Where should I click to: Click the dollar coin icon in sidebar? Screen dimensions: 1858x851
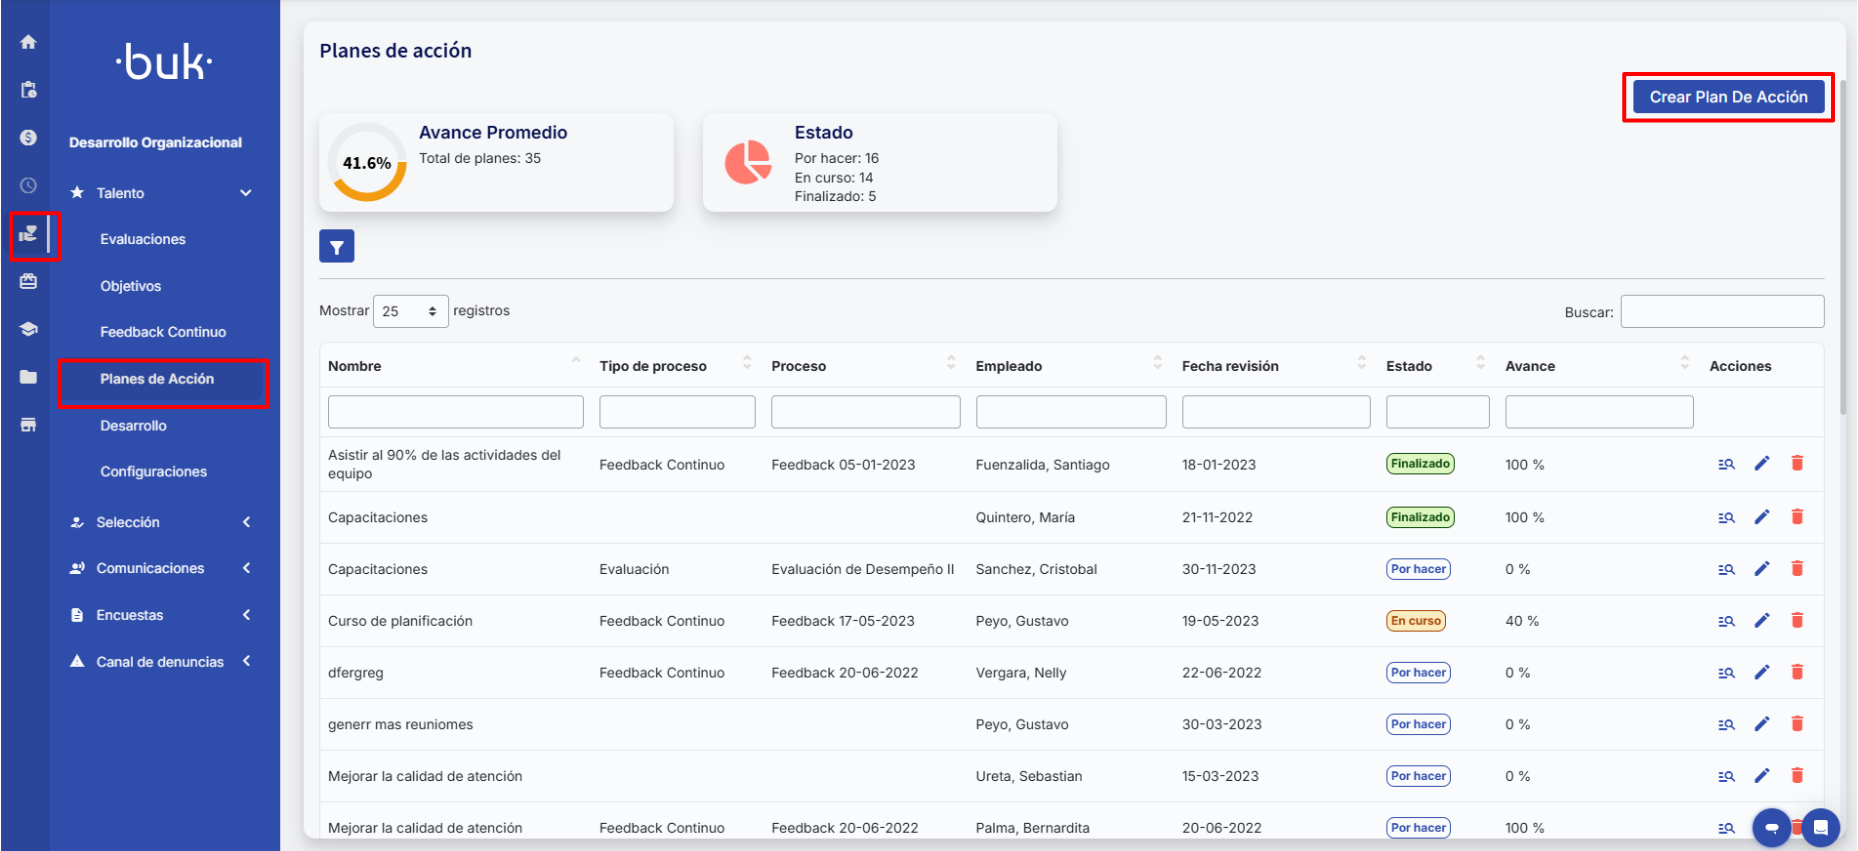28,138
